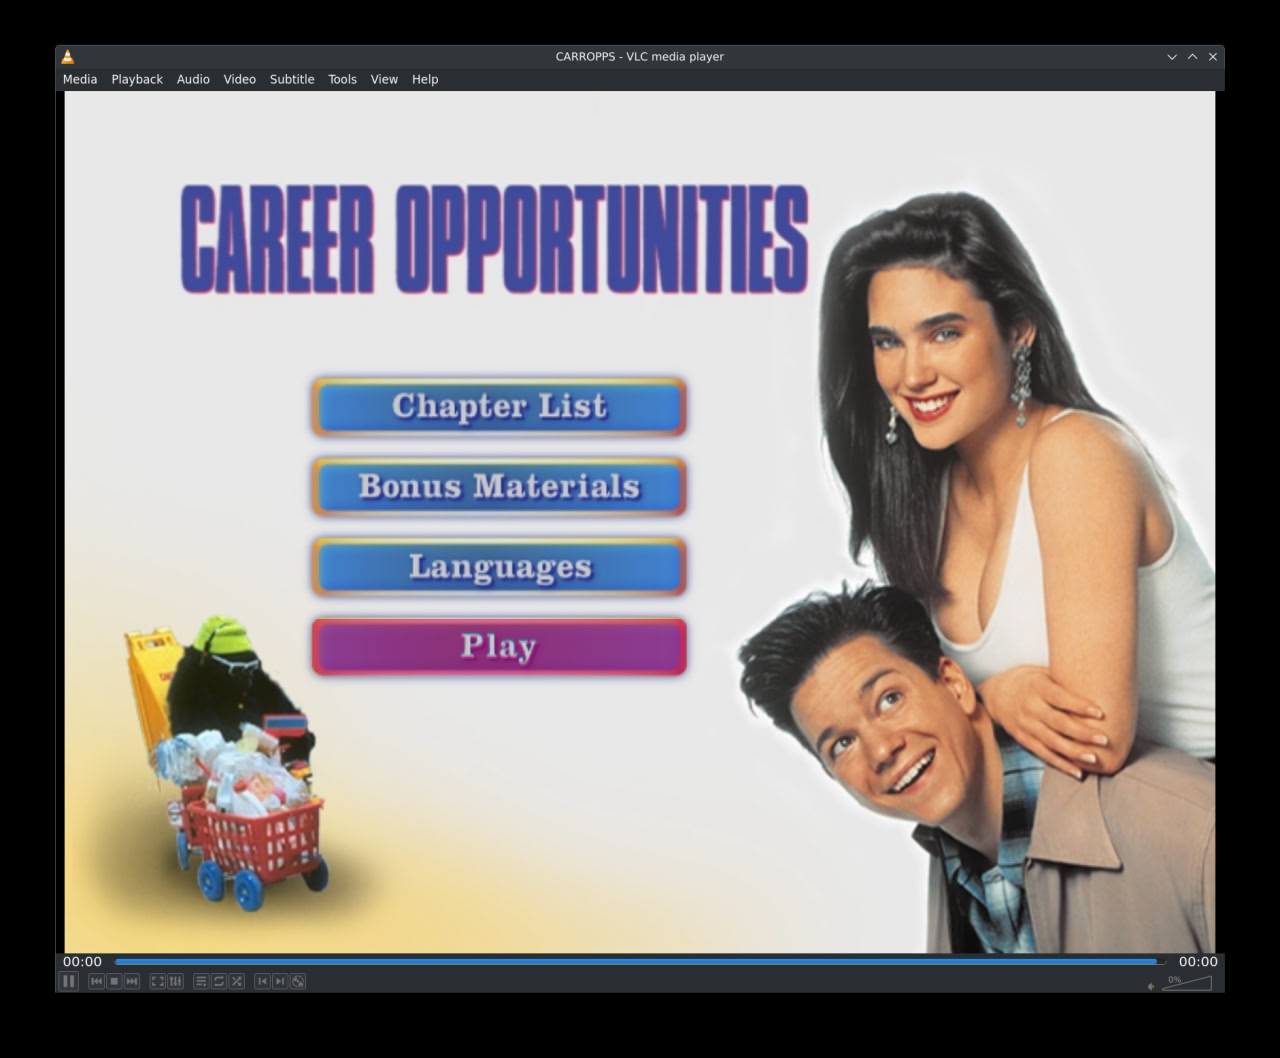Open the DVD menu disc button
Viewport: 1280px width, 1058px height.
point(298,981)
